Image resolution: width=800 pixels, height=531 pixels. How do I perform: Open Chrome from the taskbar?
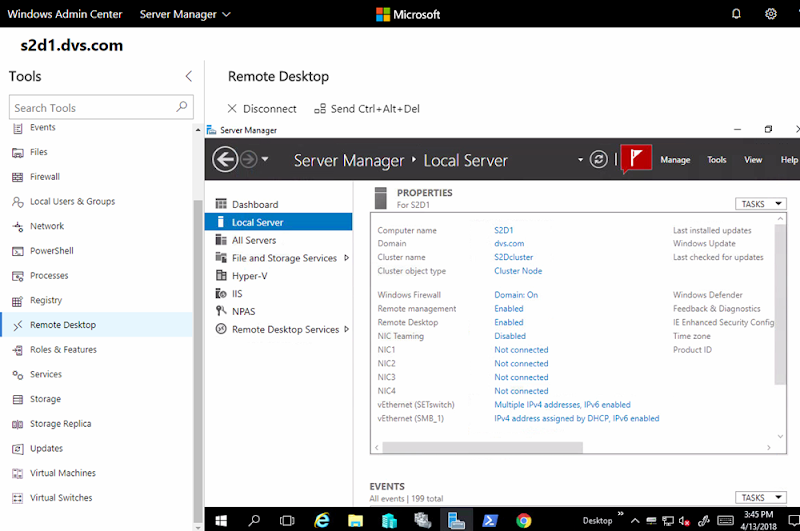(x=523, y=520)
